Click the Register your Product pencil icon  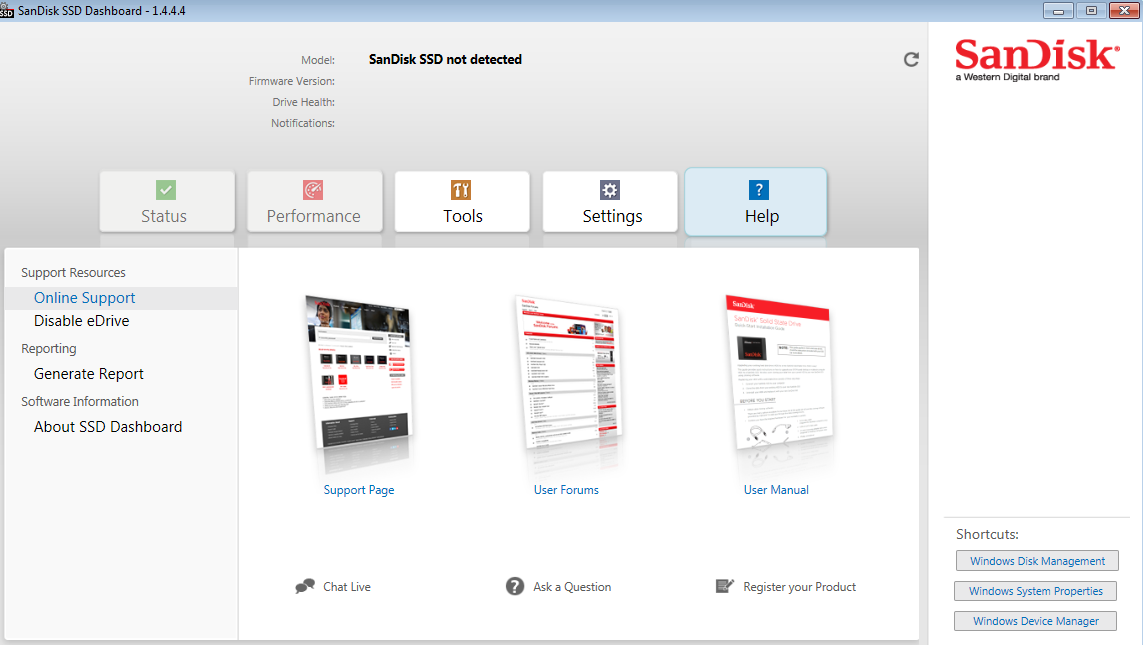725,586
